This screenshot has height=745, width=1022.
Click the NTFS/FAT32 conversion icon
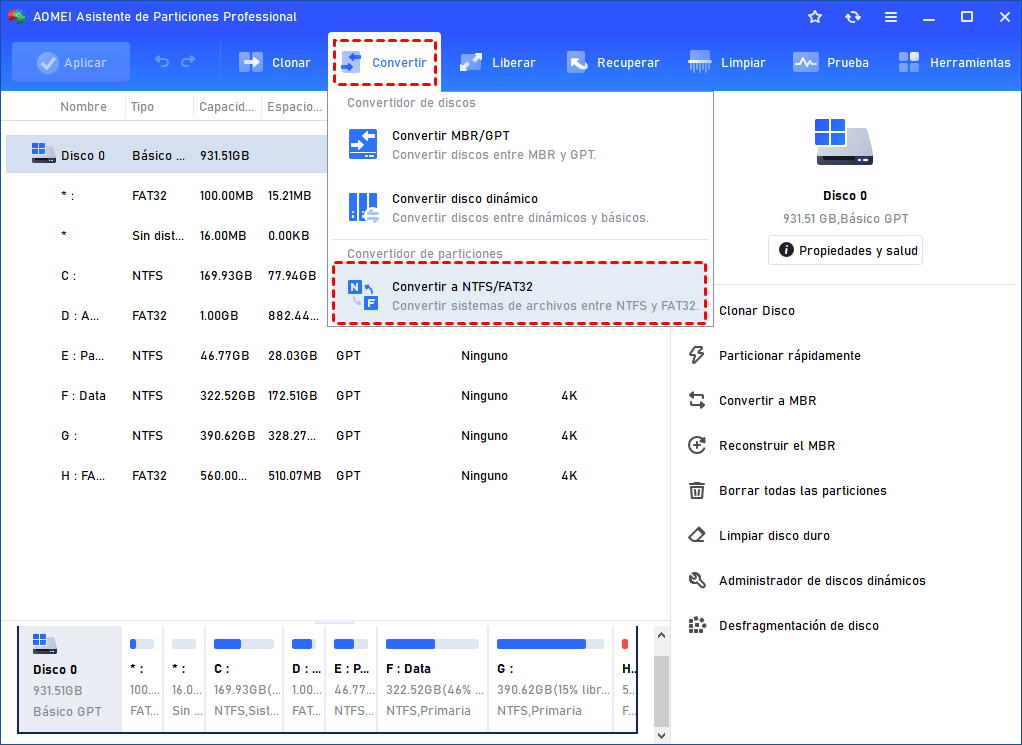pyautogui.click(x=362, y=295)
